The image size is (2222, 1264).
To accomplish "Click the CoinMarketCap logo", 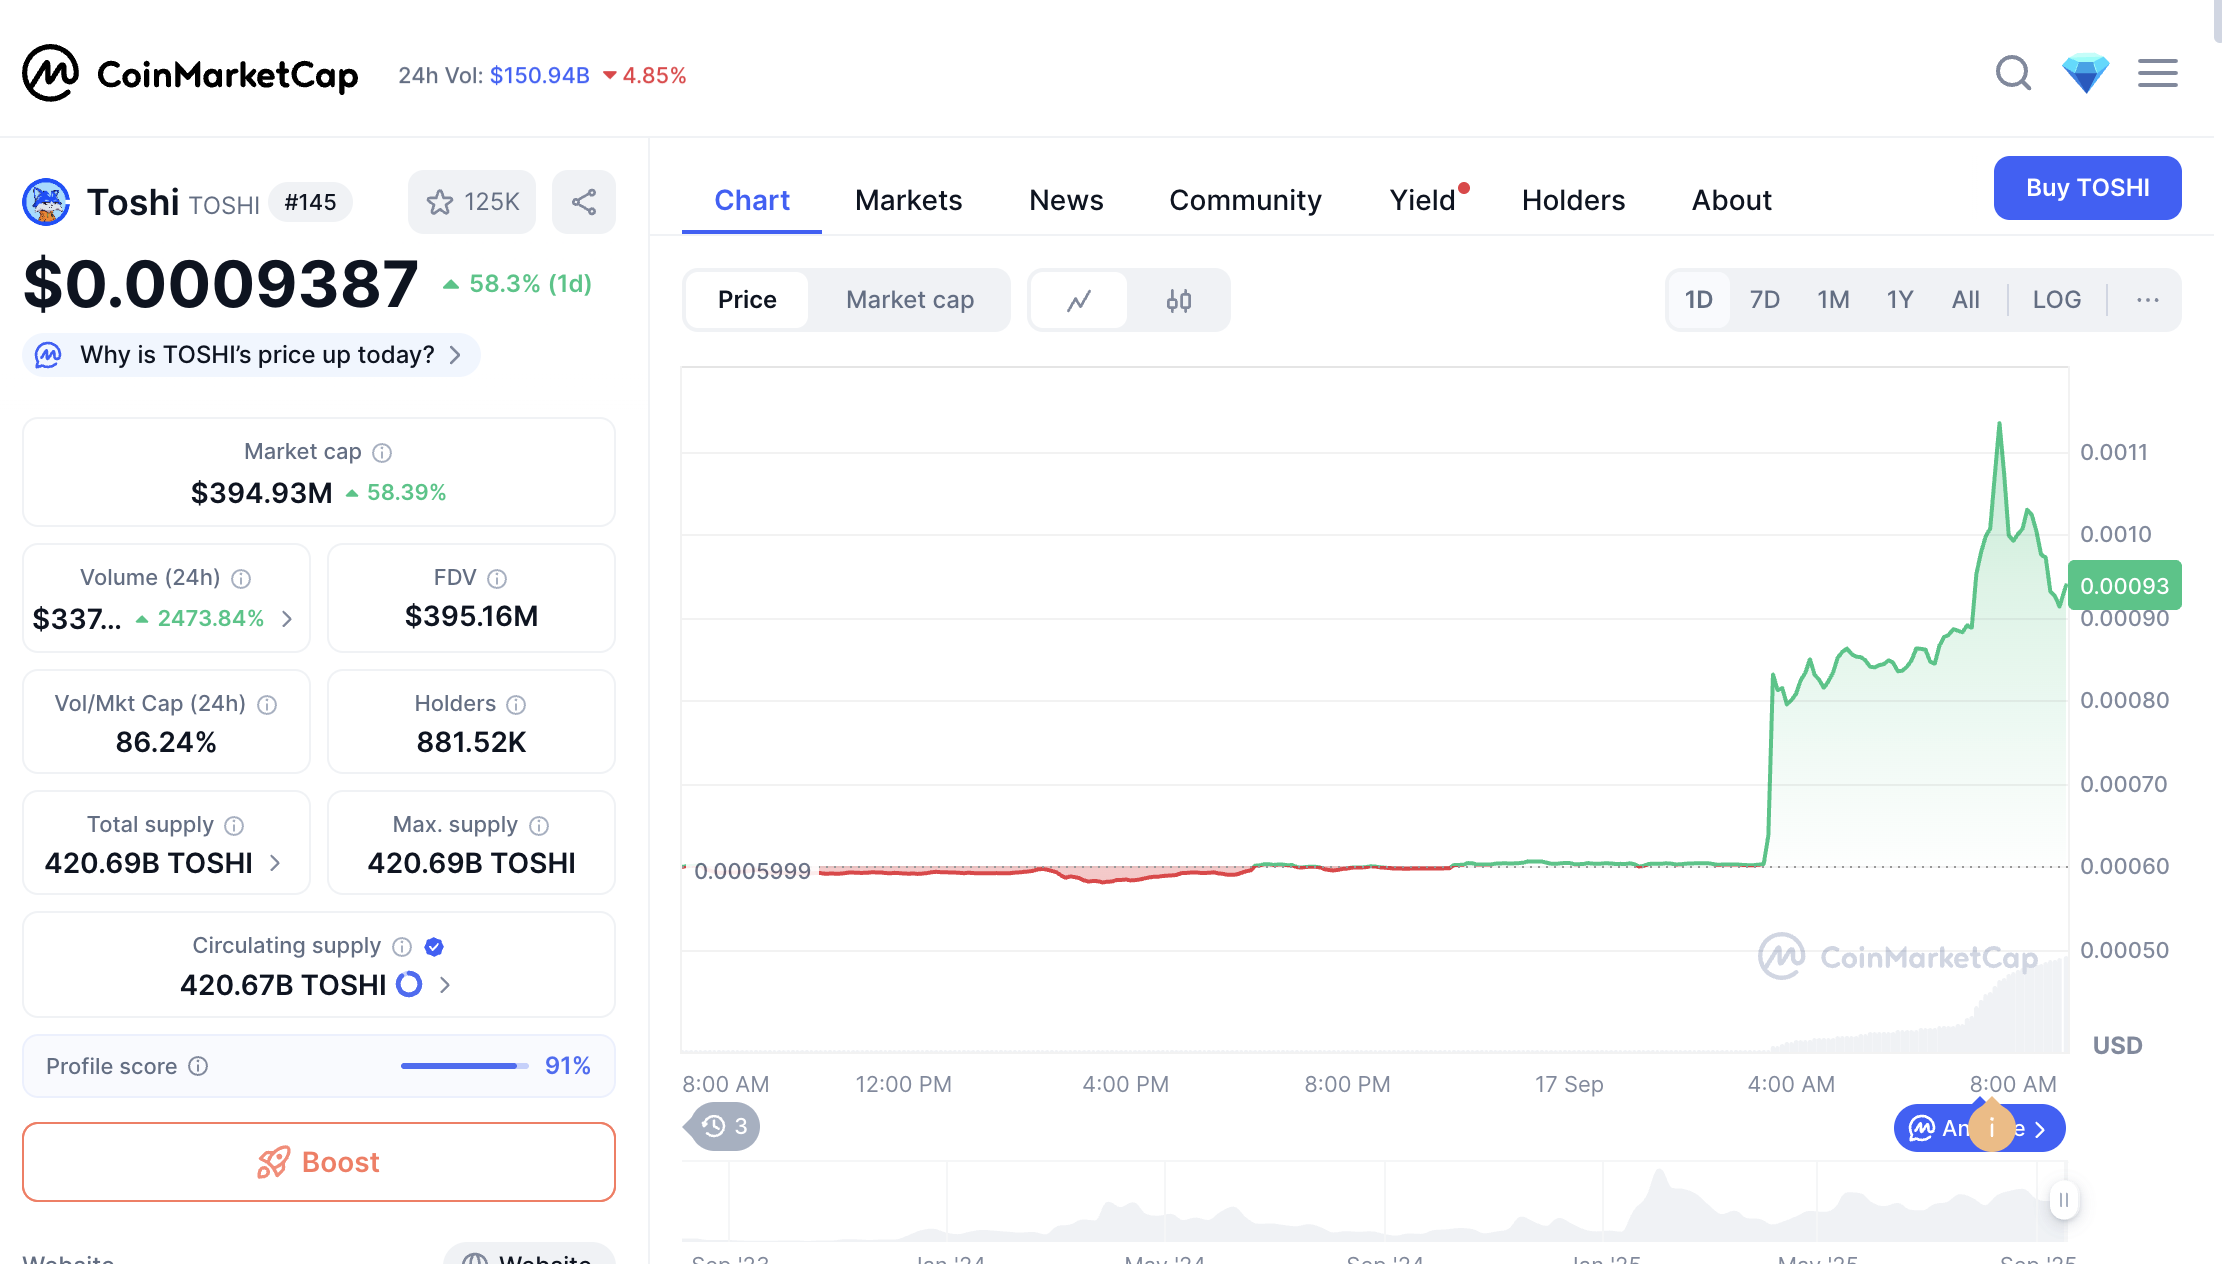I will coord(190,74).
